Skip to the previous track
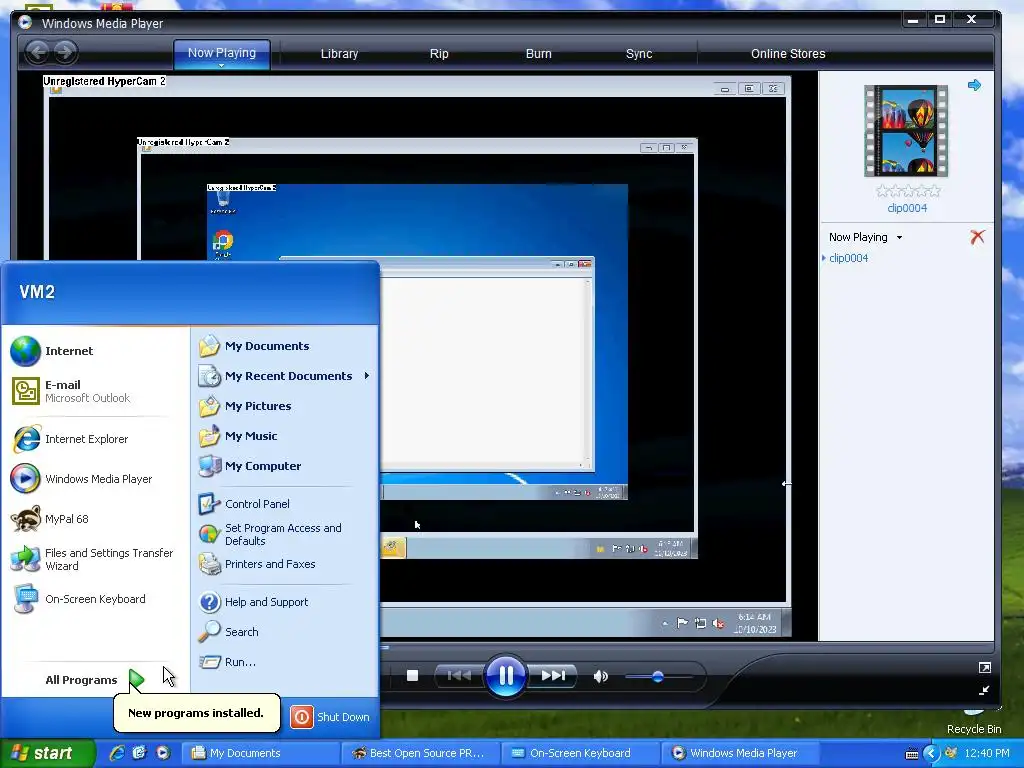Image resolution: width=1024 pixels, height=768 pixels. point(459,675)
